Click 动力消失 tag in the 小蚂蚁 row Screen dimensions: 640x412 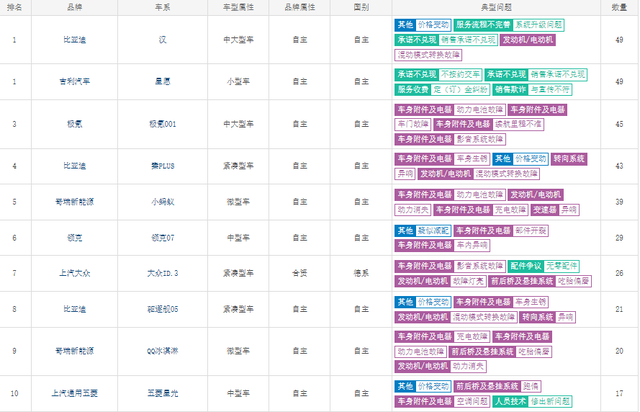pos(413,210)
